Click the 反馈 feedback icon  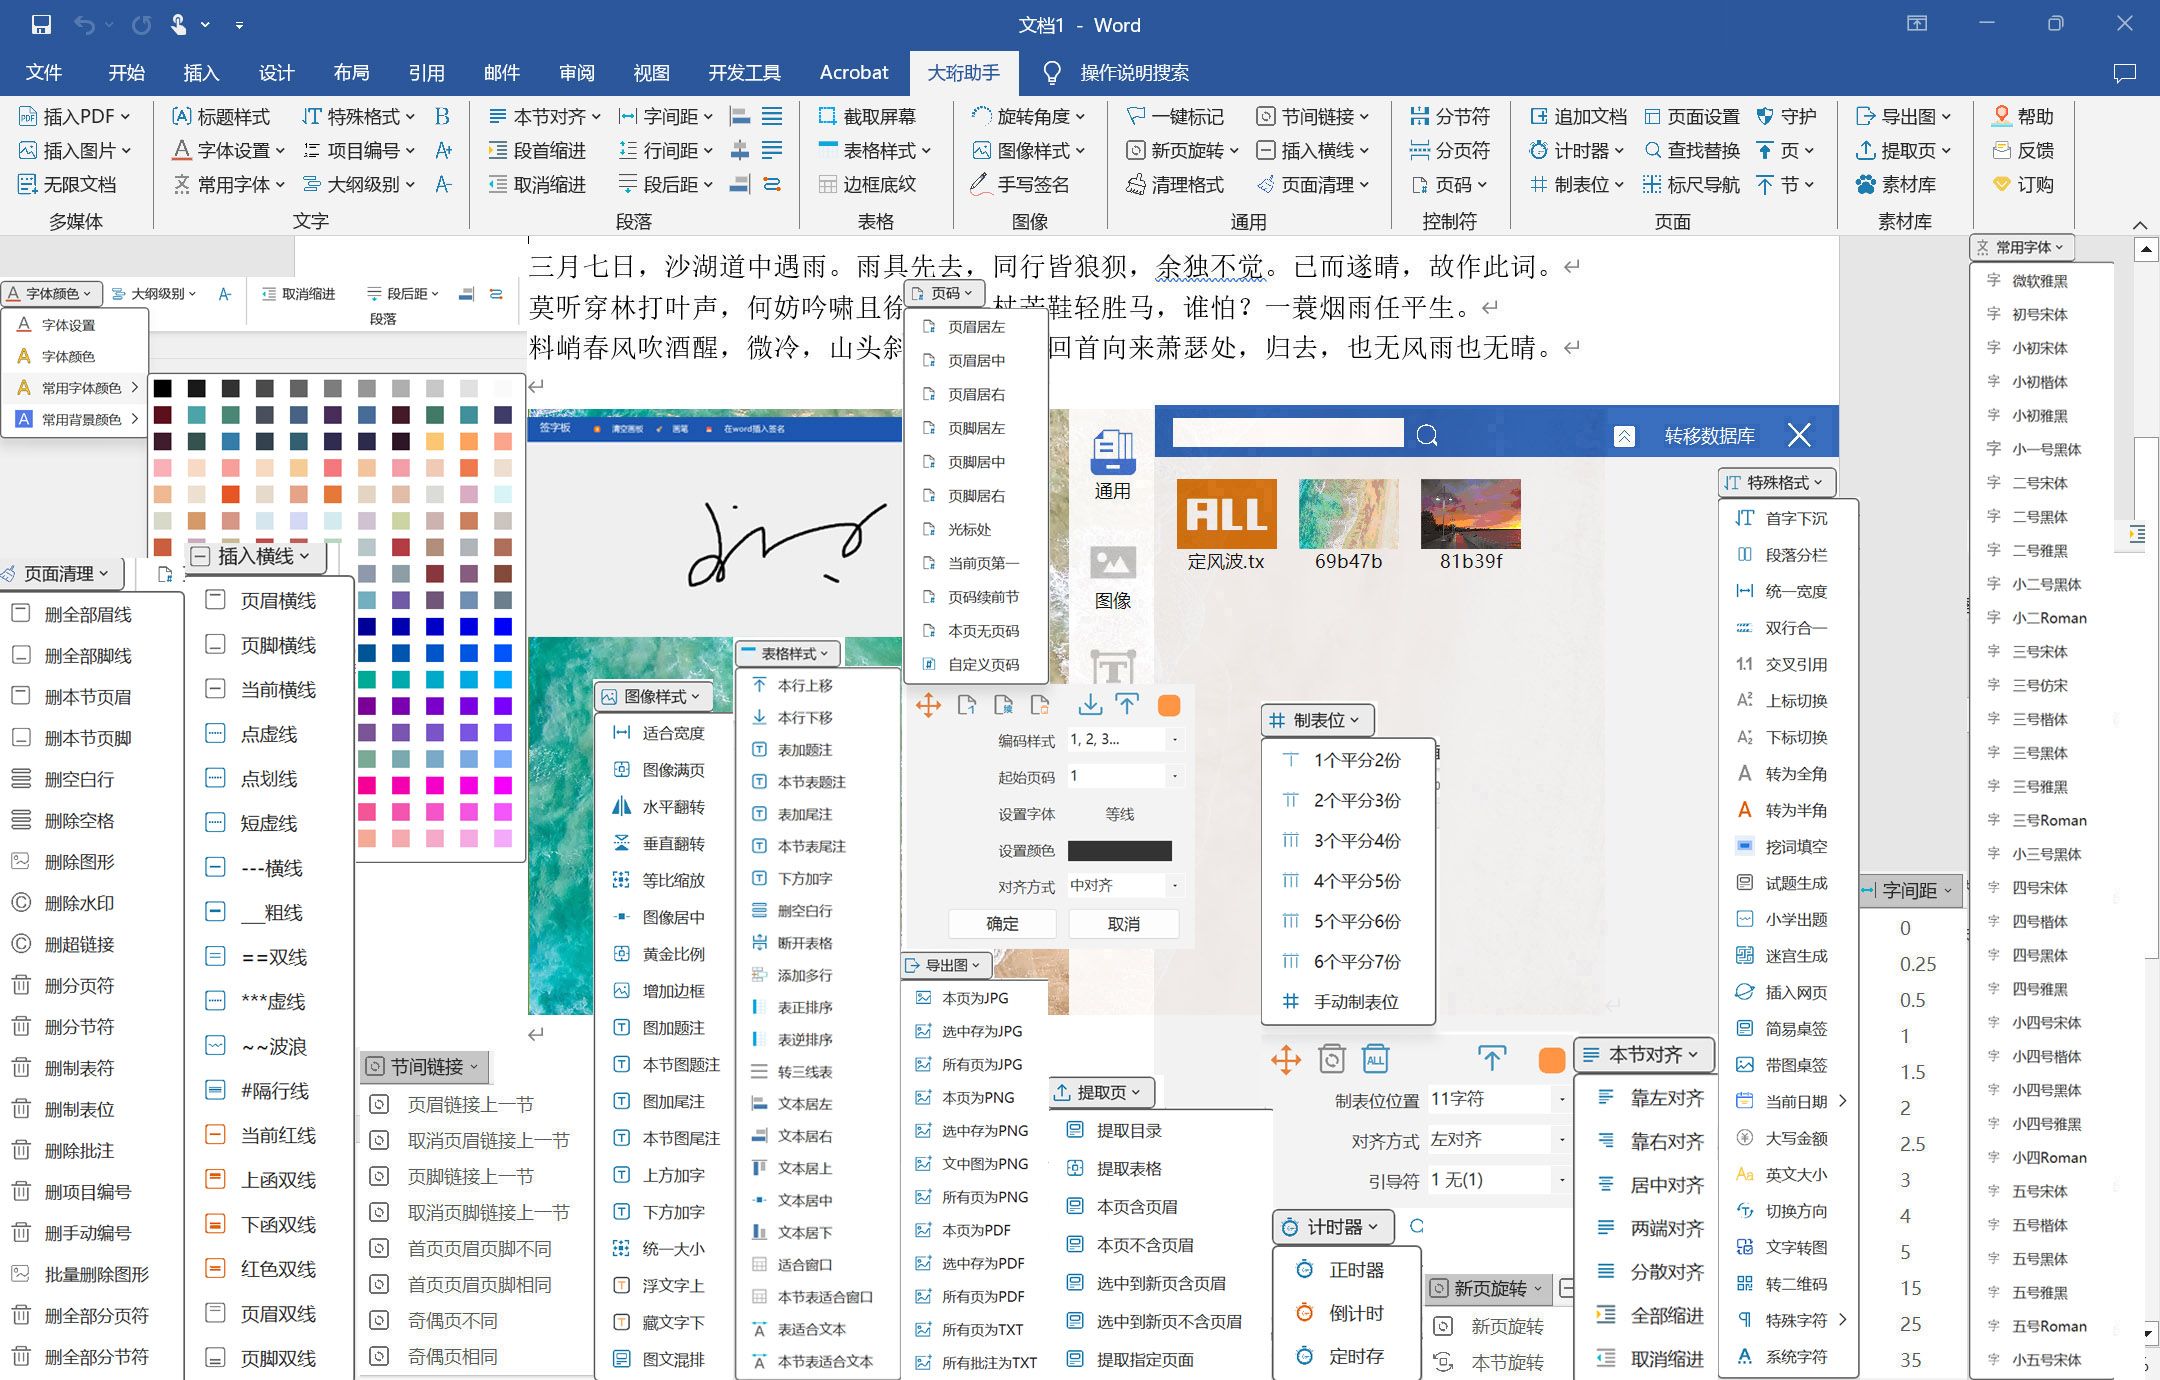pyautogui.click(x=2021, y=150)
